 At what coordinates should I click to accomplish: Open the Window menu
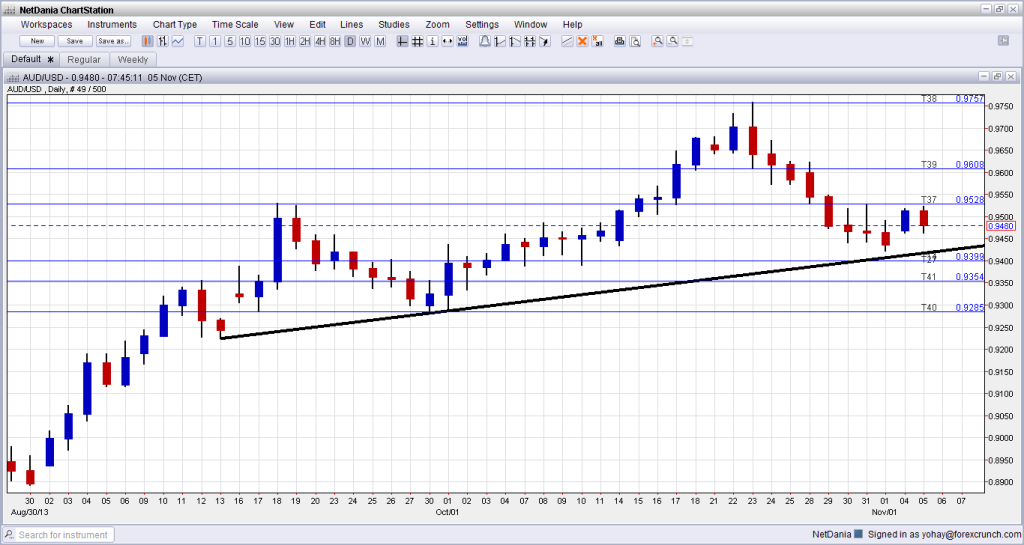(530, 24)
